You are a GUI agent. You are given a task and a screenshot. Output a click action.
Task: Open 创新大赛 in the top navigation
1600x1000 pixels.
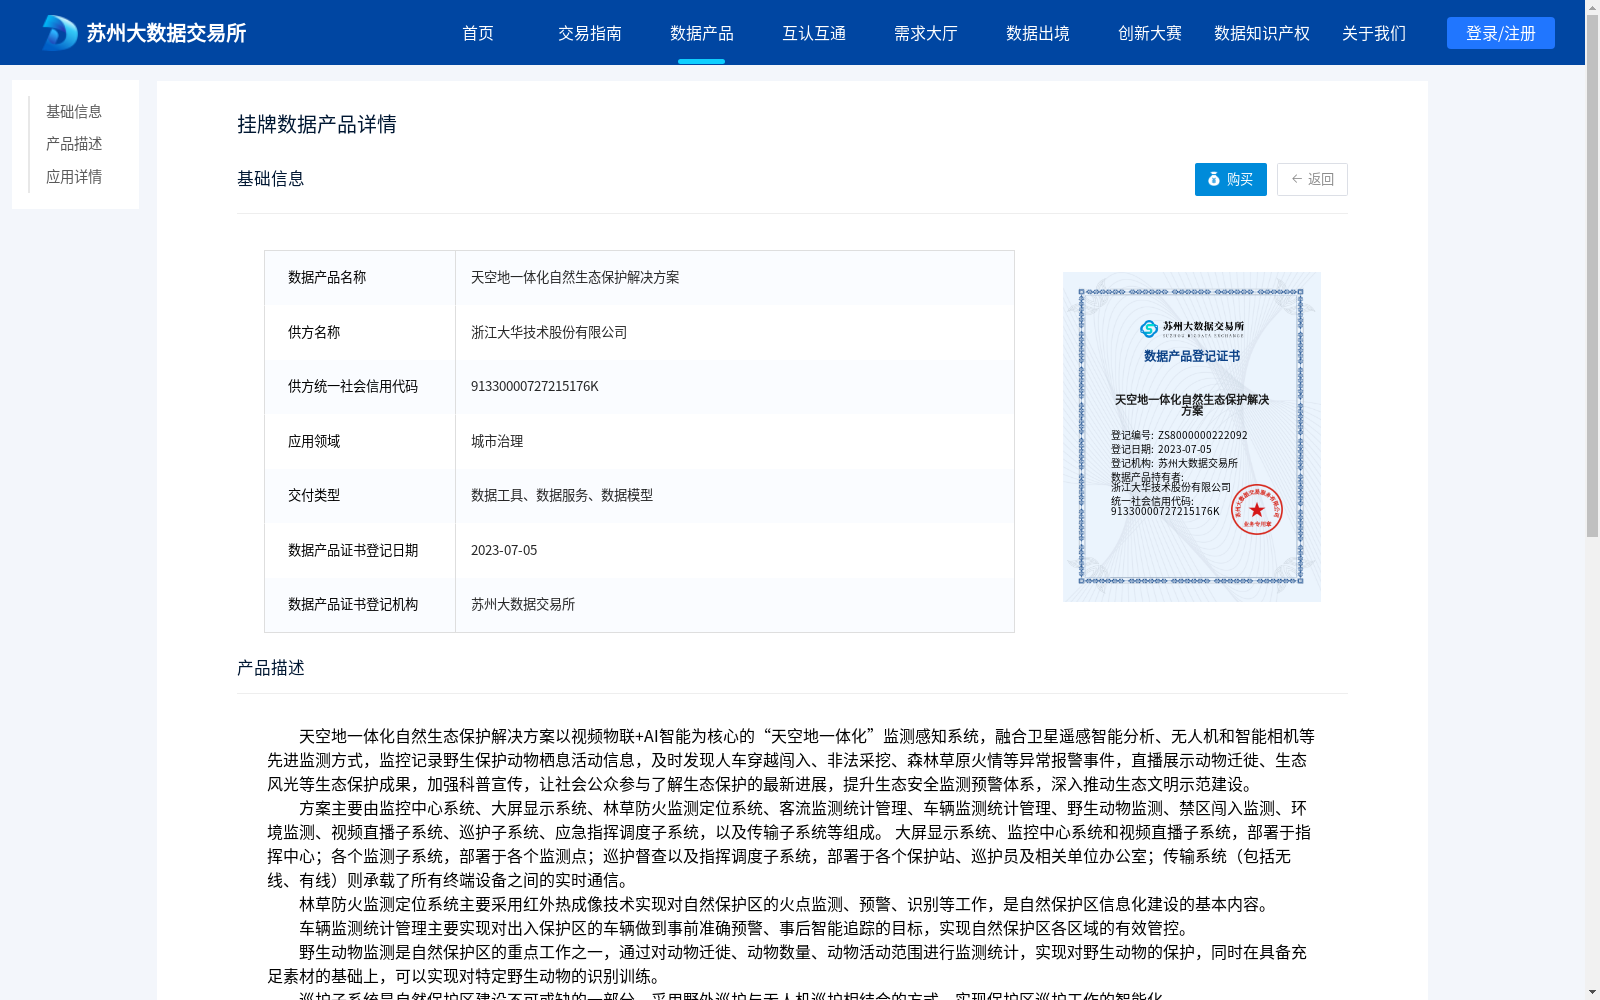coord(1150,33)
